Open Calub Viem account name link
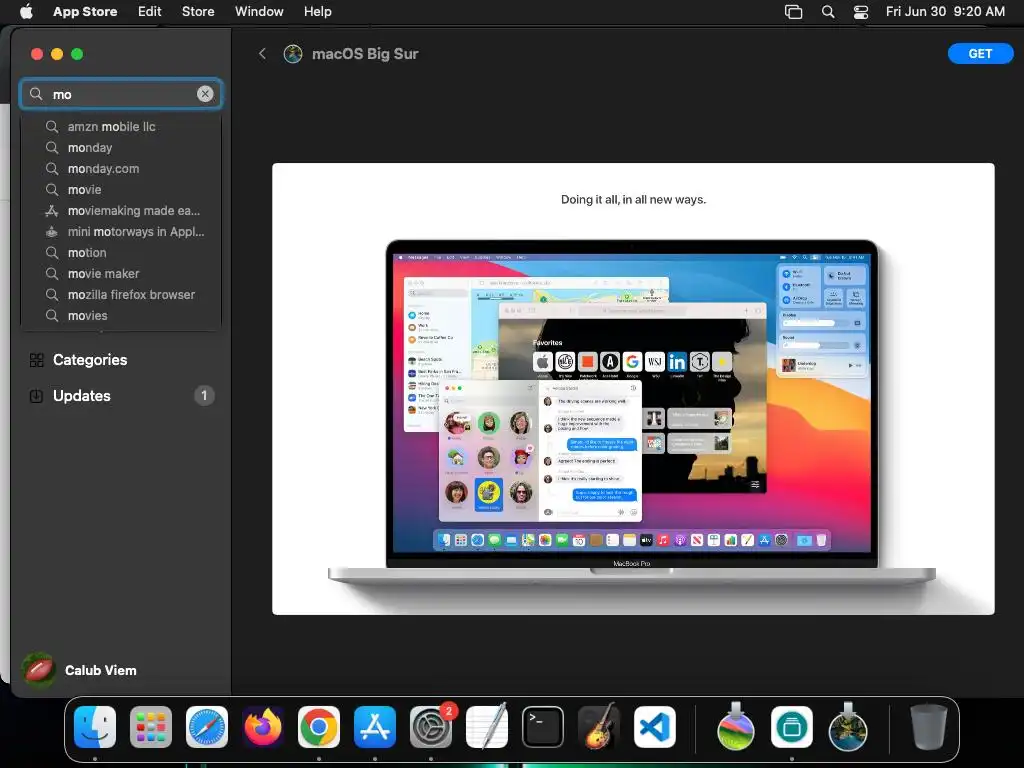 (101, 670)
